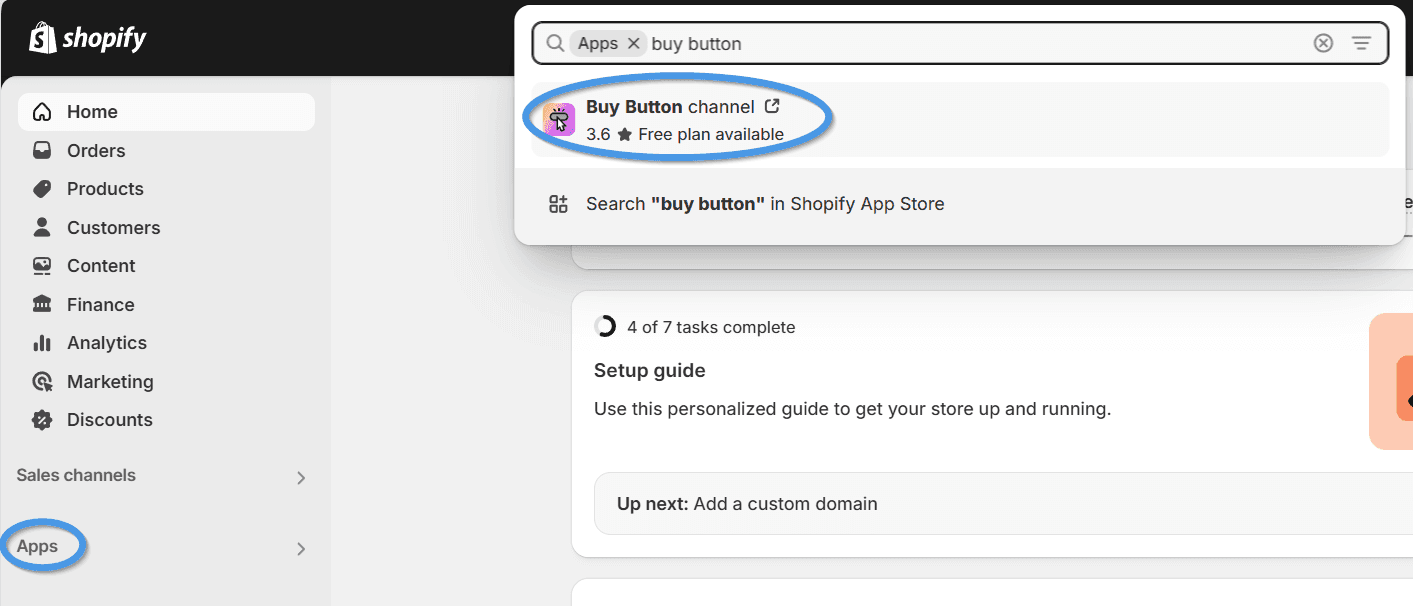Open search filter options icon
Image resolution: width=1413 pixels, height=606 pixels.
[1361, 43]
